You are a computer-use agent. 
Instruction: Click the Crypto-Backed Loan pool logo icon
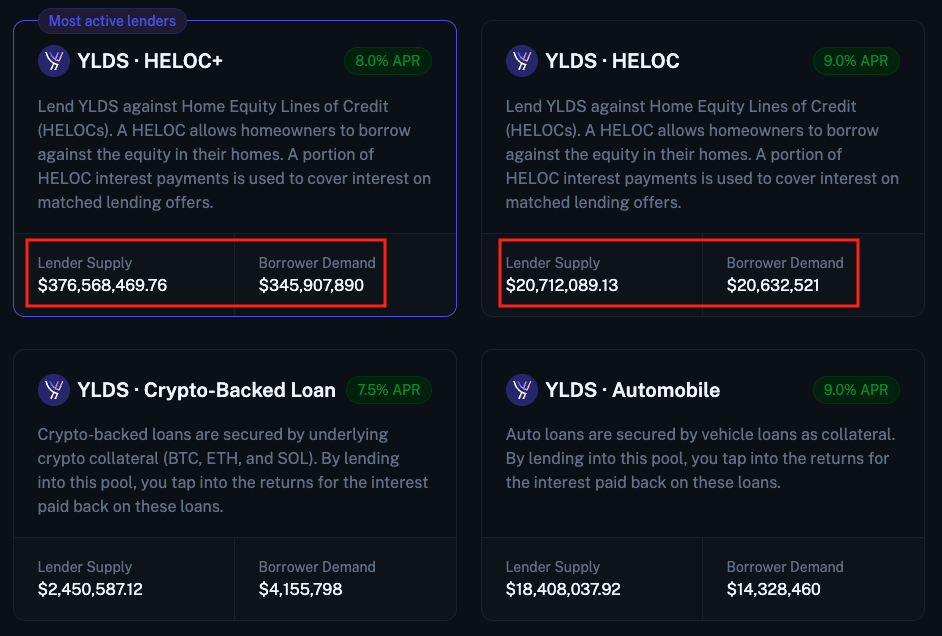click(53, 390)
